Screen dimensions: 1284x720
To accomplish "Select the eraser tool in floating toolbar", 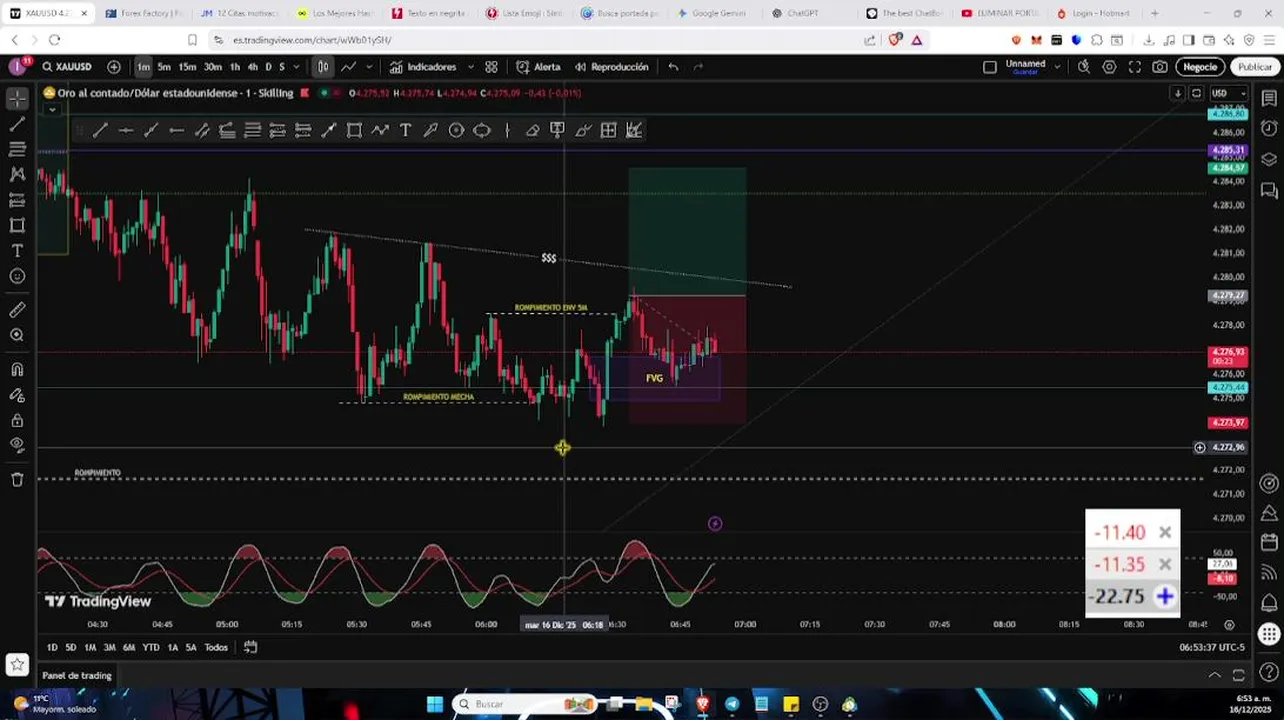I will (x=532, y=130).
